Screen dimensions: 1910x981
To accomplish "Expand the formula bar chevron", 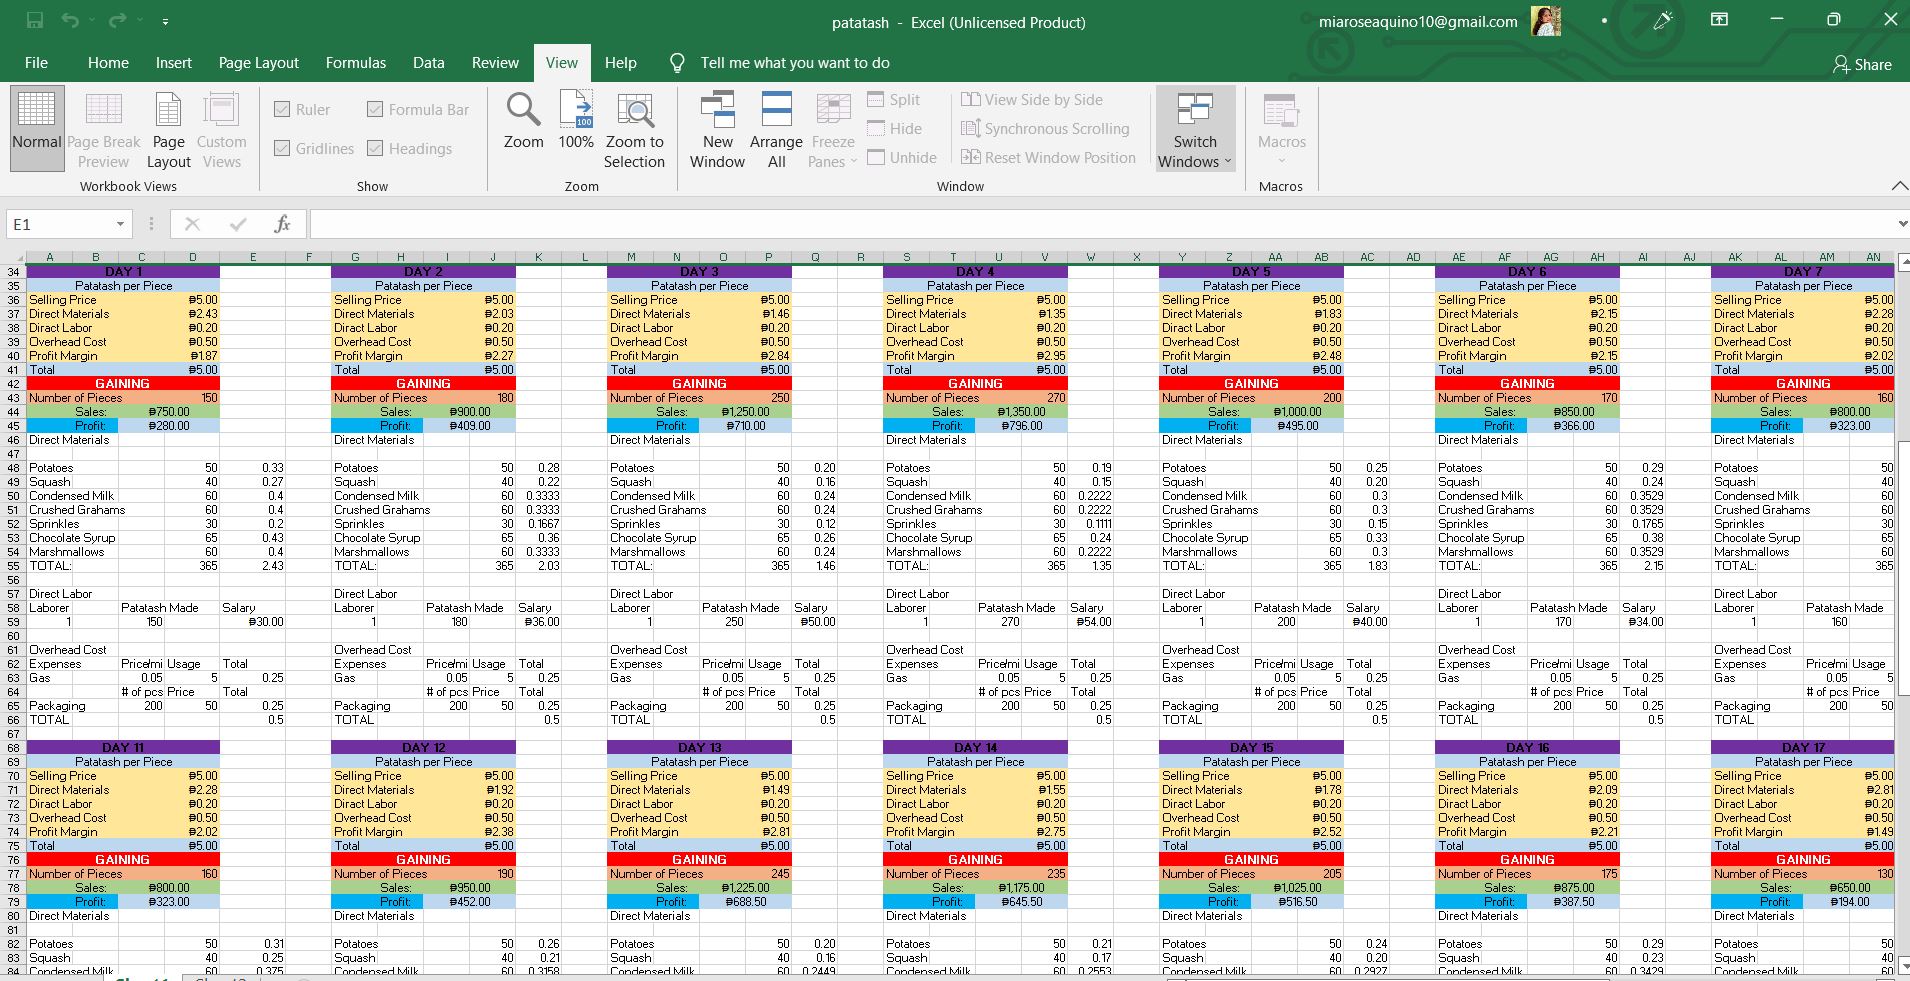I will (x=1901, y=224).
